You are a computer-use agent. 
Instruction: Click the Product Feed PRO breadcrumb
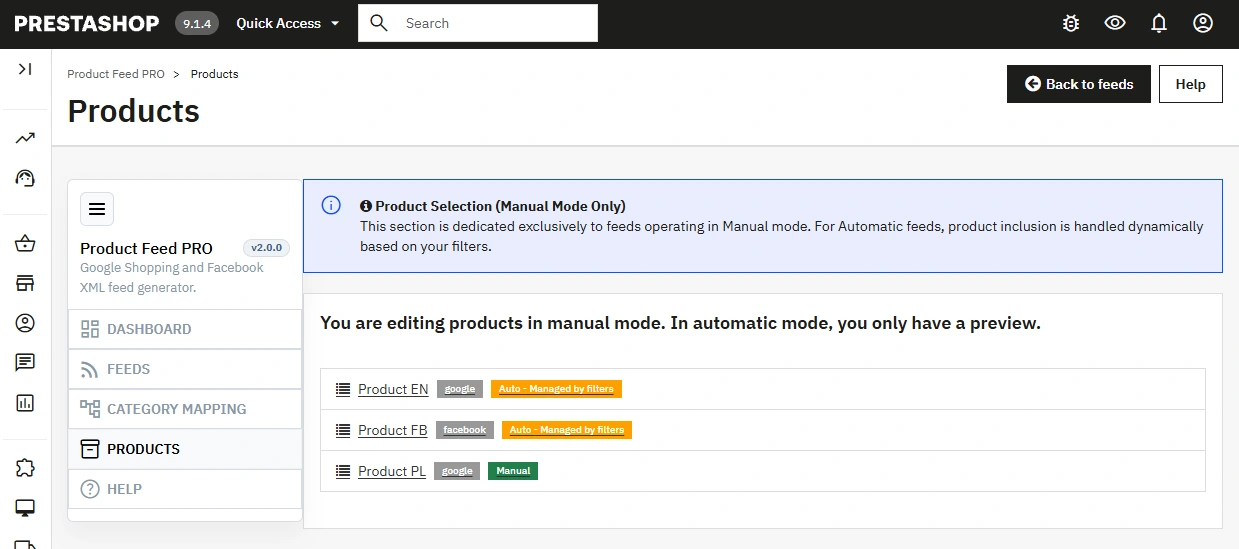(116, 74)
